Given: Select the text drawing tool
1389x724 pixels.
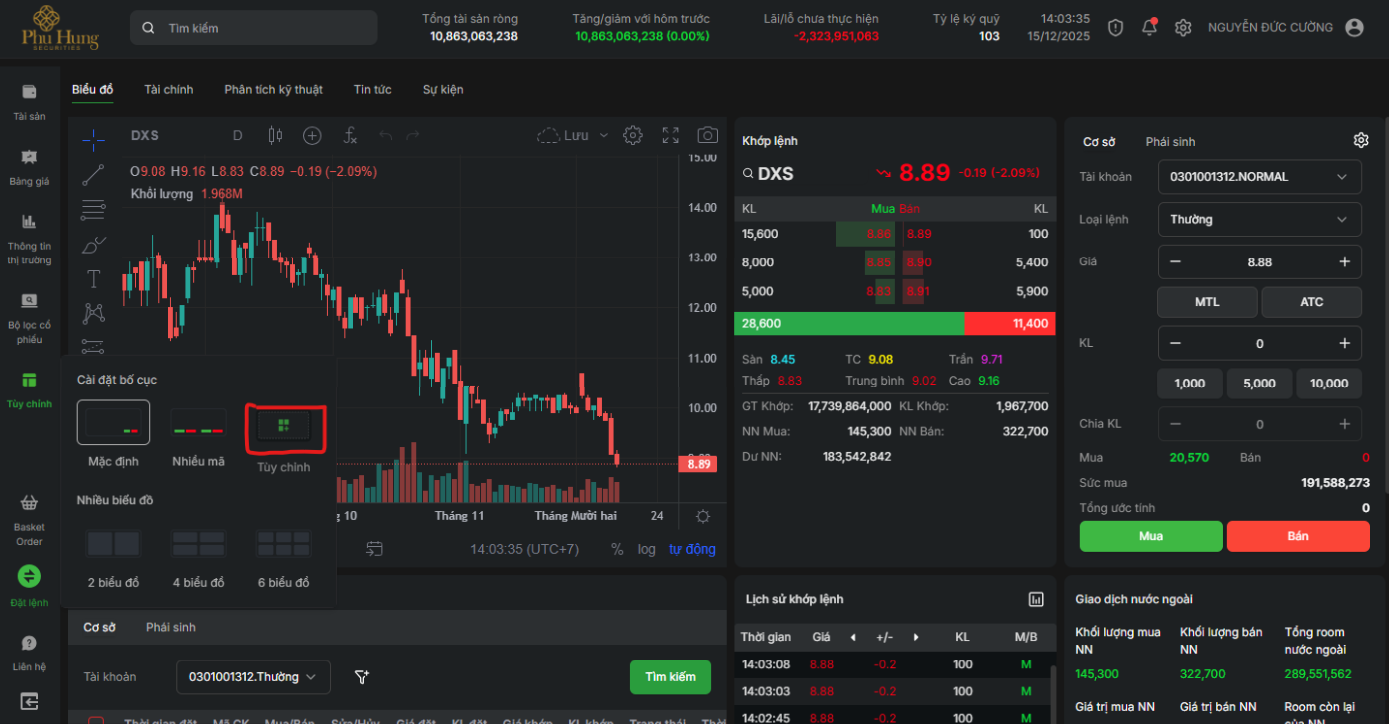Looking at the screenshot, I should [x=93, y=278].
